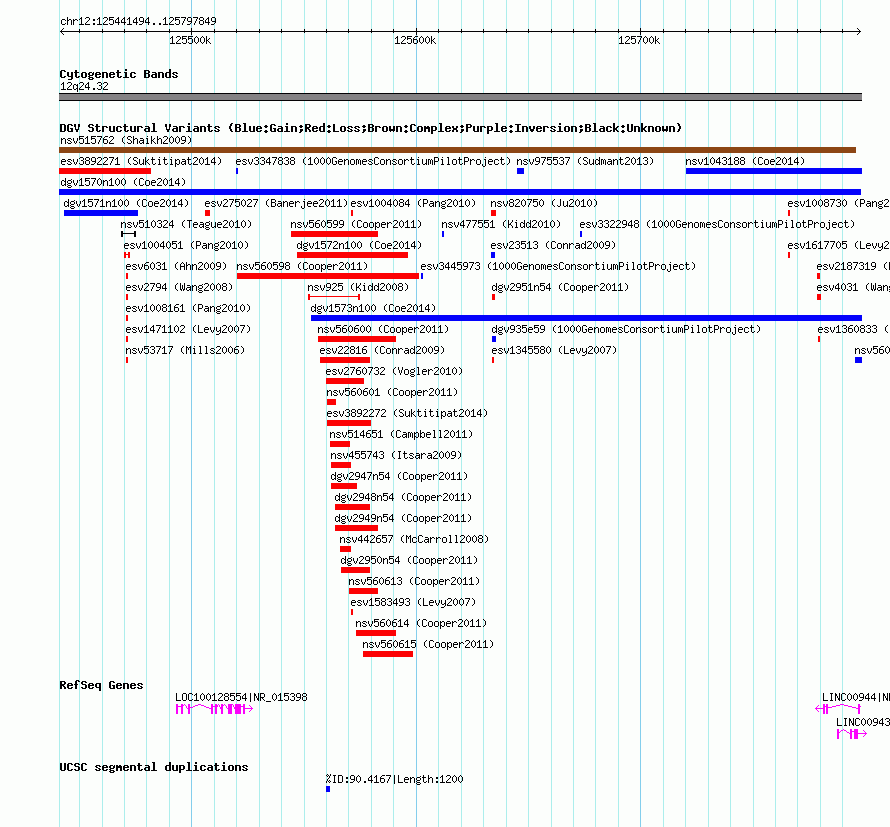Image resolution: width=890 pixels, height=827 pixels.
Task: Click the red loss bar of nsv560598 (Cooper2011)
Action: click(x=328, y=276)
